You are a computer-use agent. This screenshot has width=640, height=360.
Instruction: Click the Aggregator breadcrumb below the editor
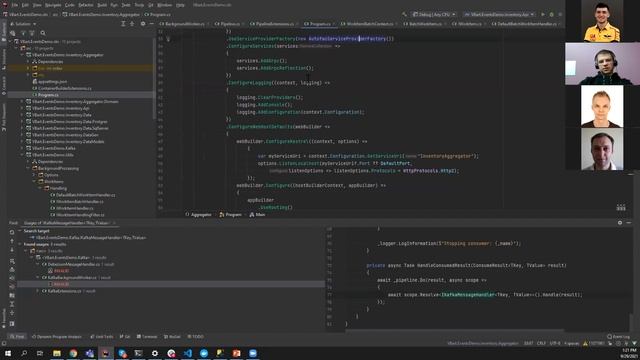click(x=198, y=215)
